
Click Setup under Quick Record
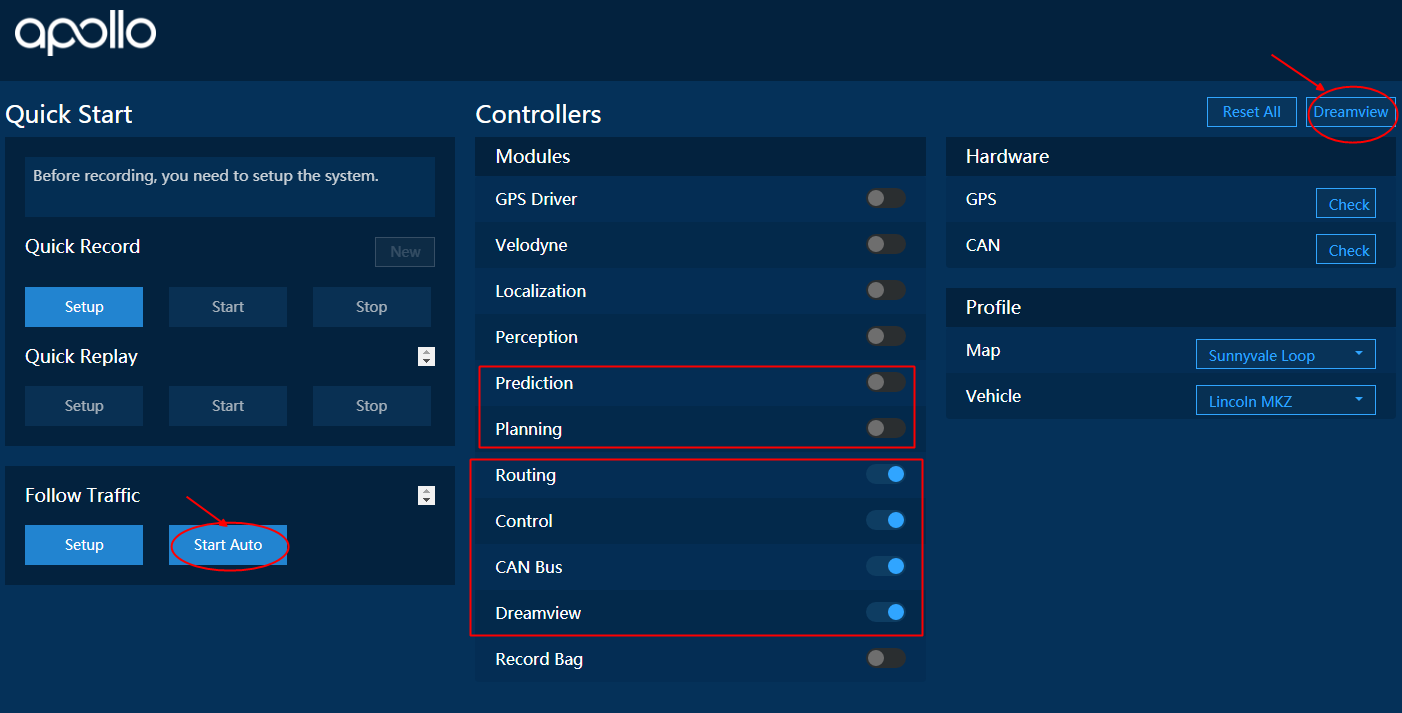pos(84,307)
